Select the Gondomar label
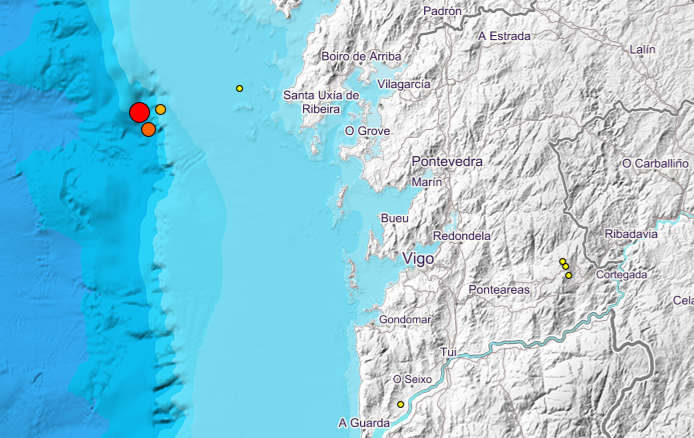694x438 pixels. [405, 319]
